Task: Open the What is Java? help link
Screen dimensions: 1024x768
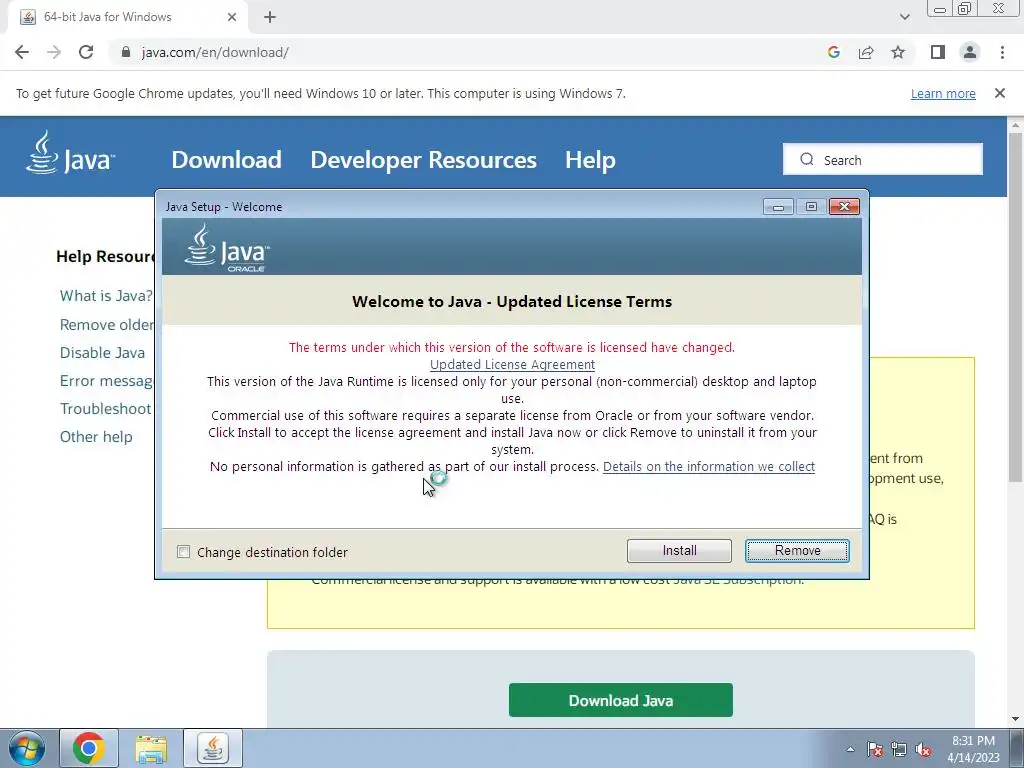Action: [x=106, y=296]
